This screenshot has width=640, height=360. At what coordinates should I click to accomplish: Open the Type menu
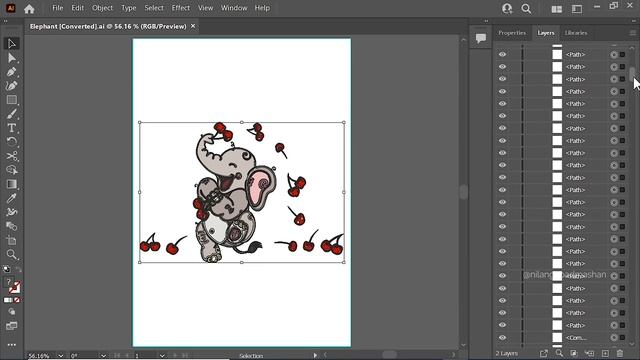pos(129,8)
